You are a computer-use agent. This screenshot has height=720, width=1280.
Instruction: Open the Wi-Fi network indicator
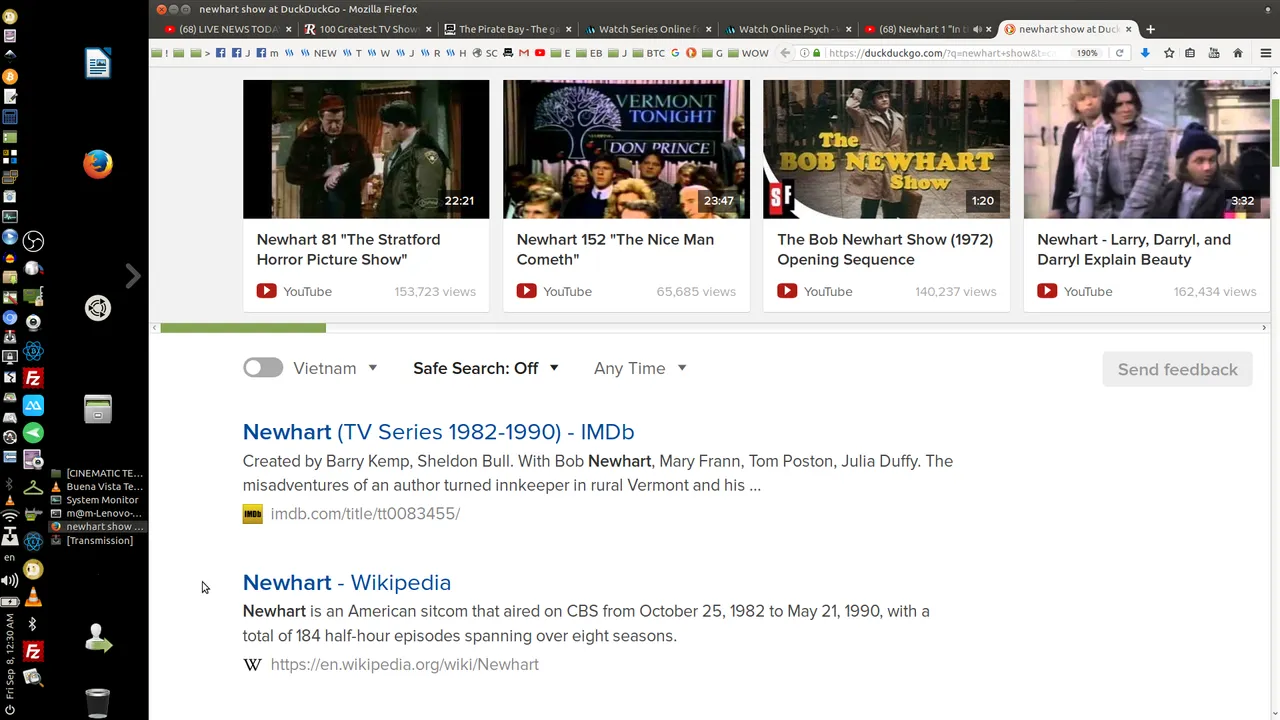10,517
